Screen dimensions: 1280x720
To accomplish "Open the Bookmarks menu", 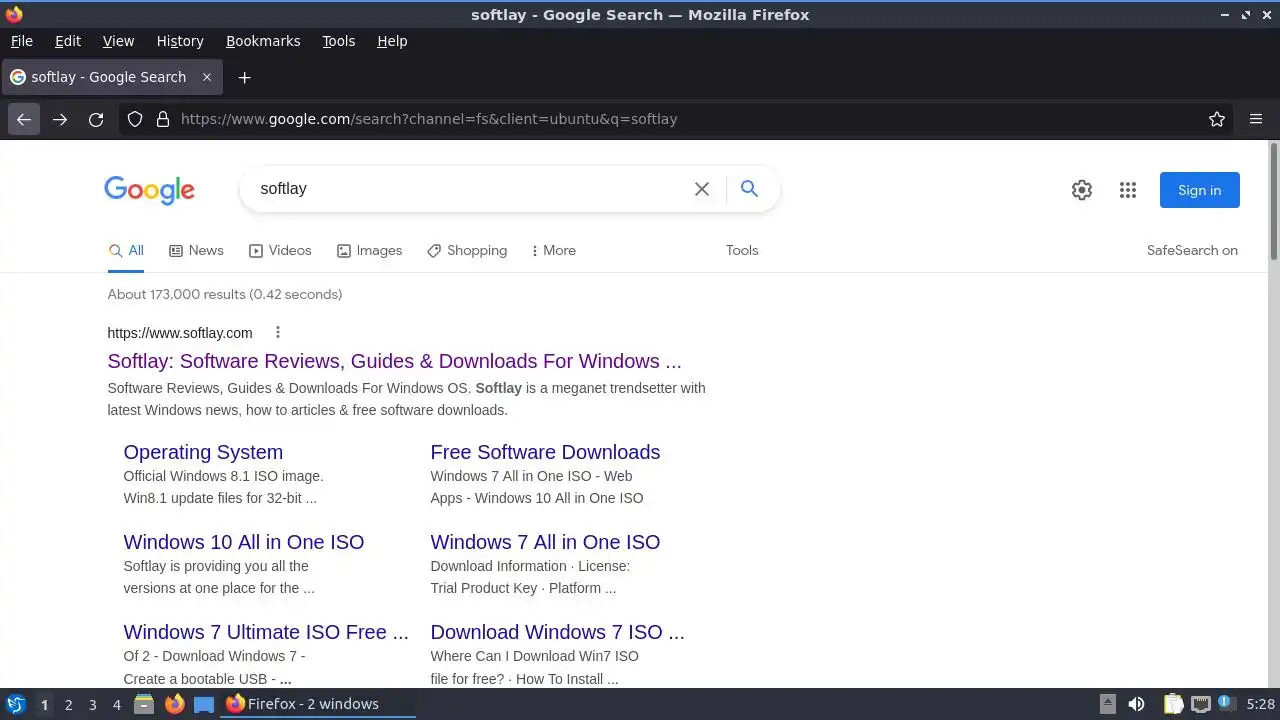I will tap(263, 41).
